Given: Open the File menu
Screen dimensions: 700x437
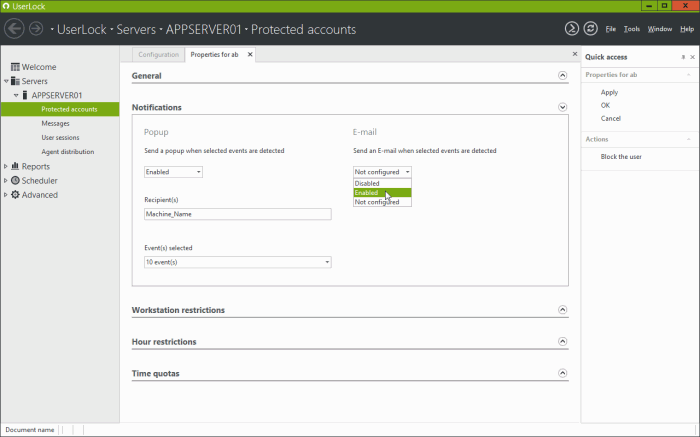Looking at the screenshot, I should click(x=610, y=29).
